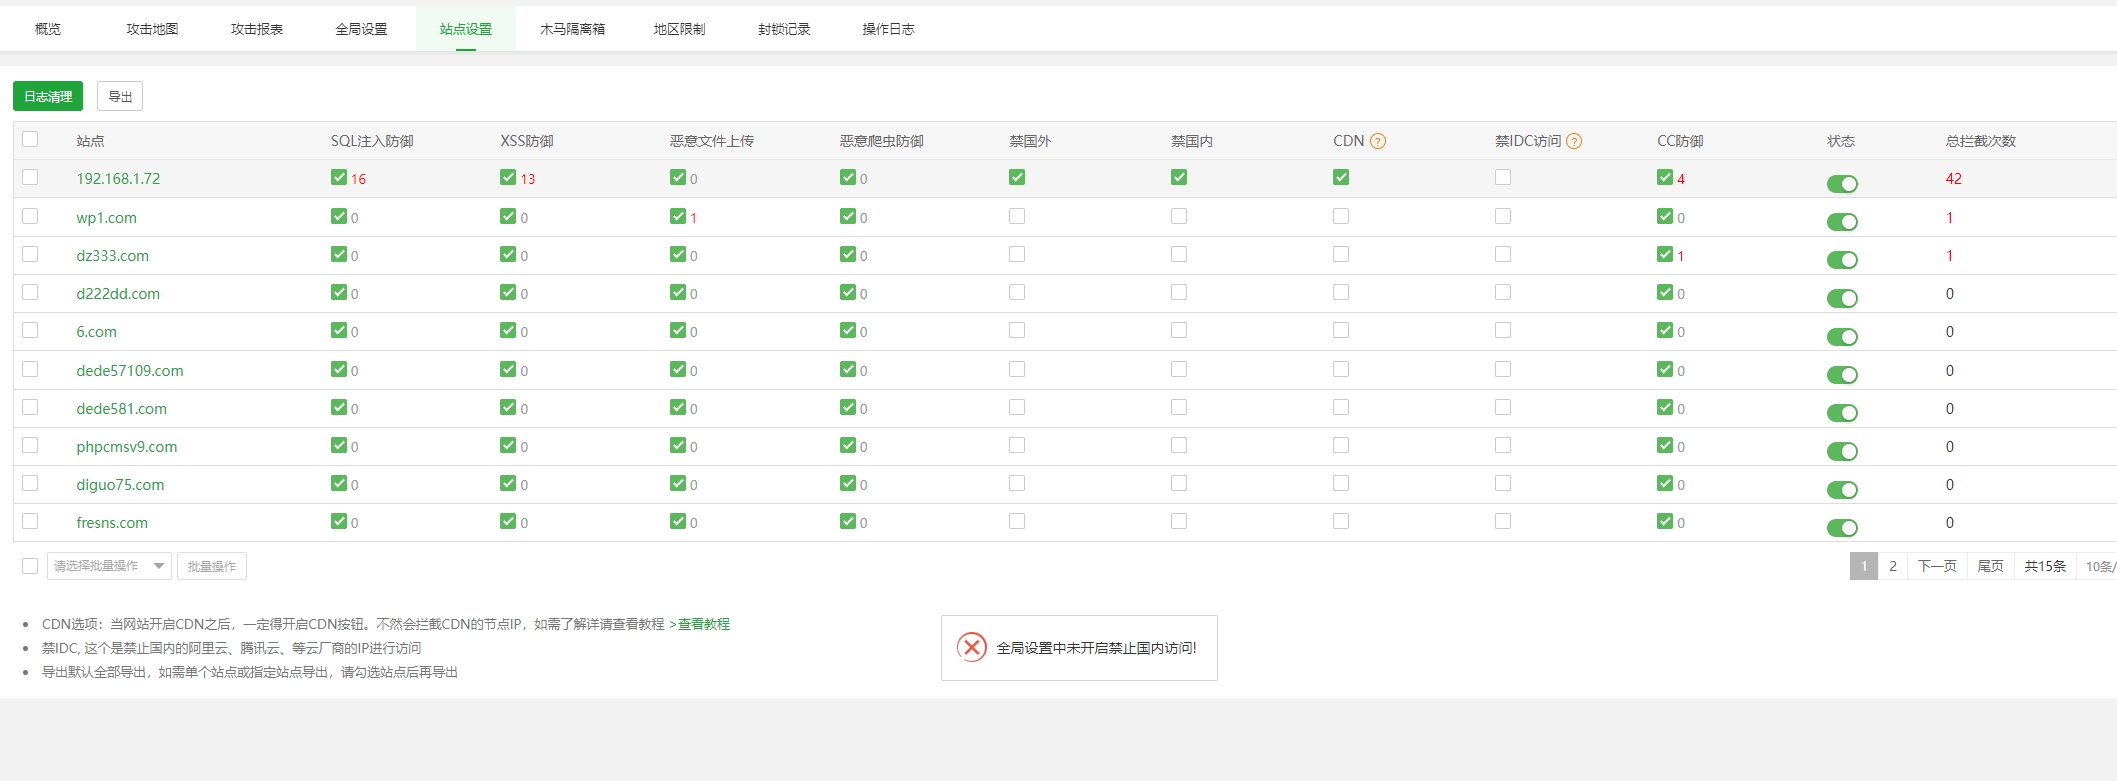Open the 10条/页 page size dropdown
This screenshot has height=781, width=2117.
pos(2098,566)
